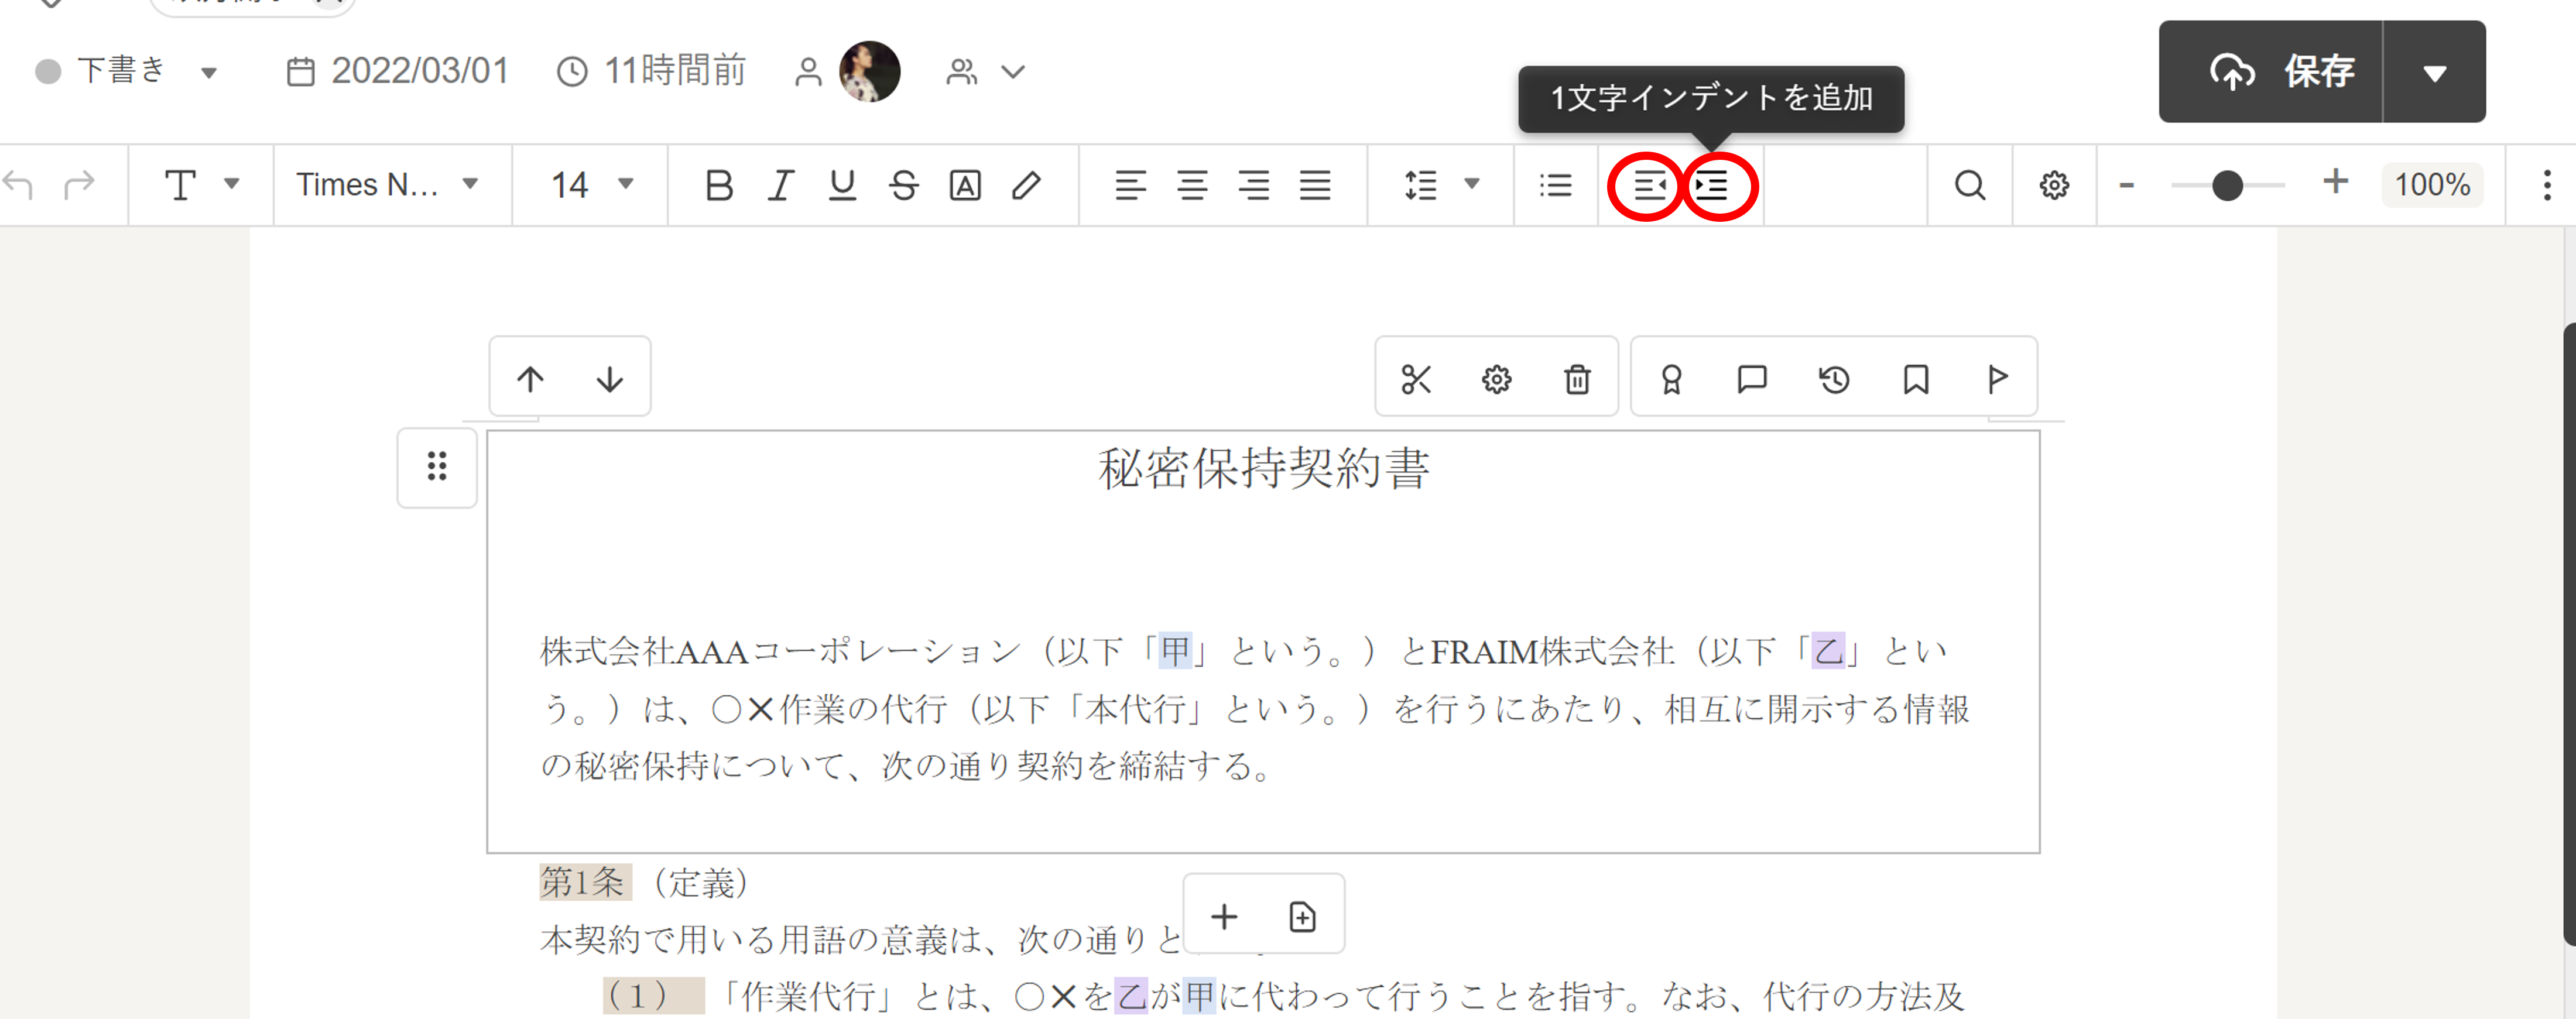Toggle italic formatting
This screenshot has height=1019, width=2576.
pos(780,185)
